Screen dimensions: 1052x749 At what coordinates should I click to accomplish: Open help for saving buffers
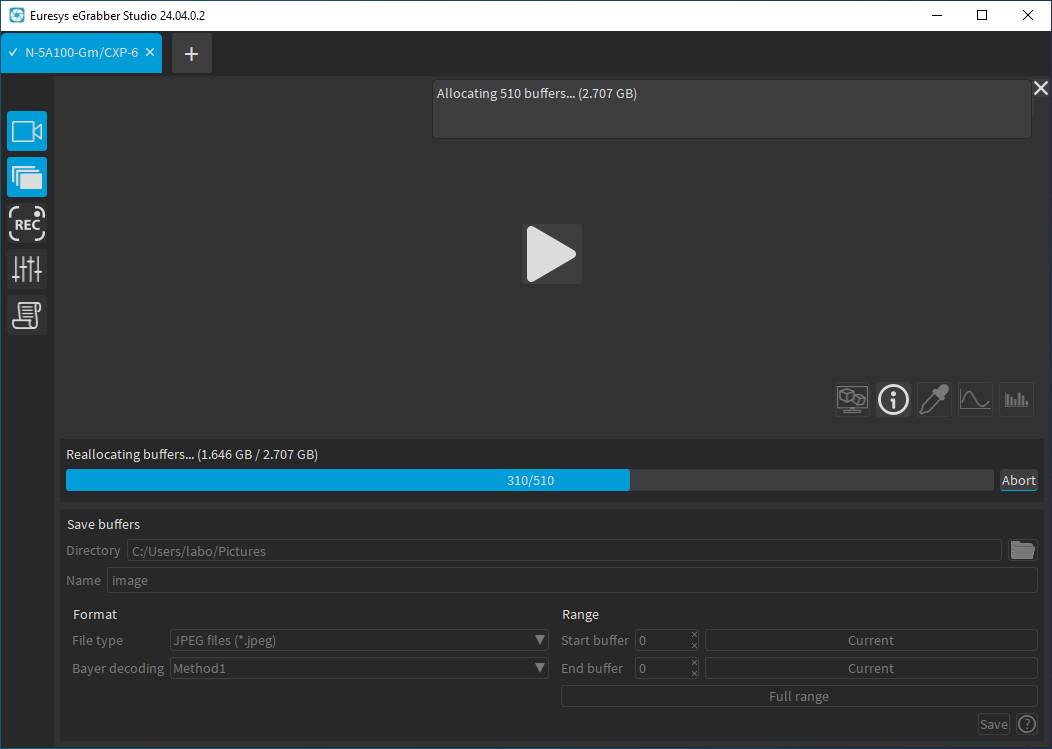pyautogui.click(x=1026, y=724)
